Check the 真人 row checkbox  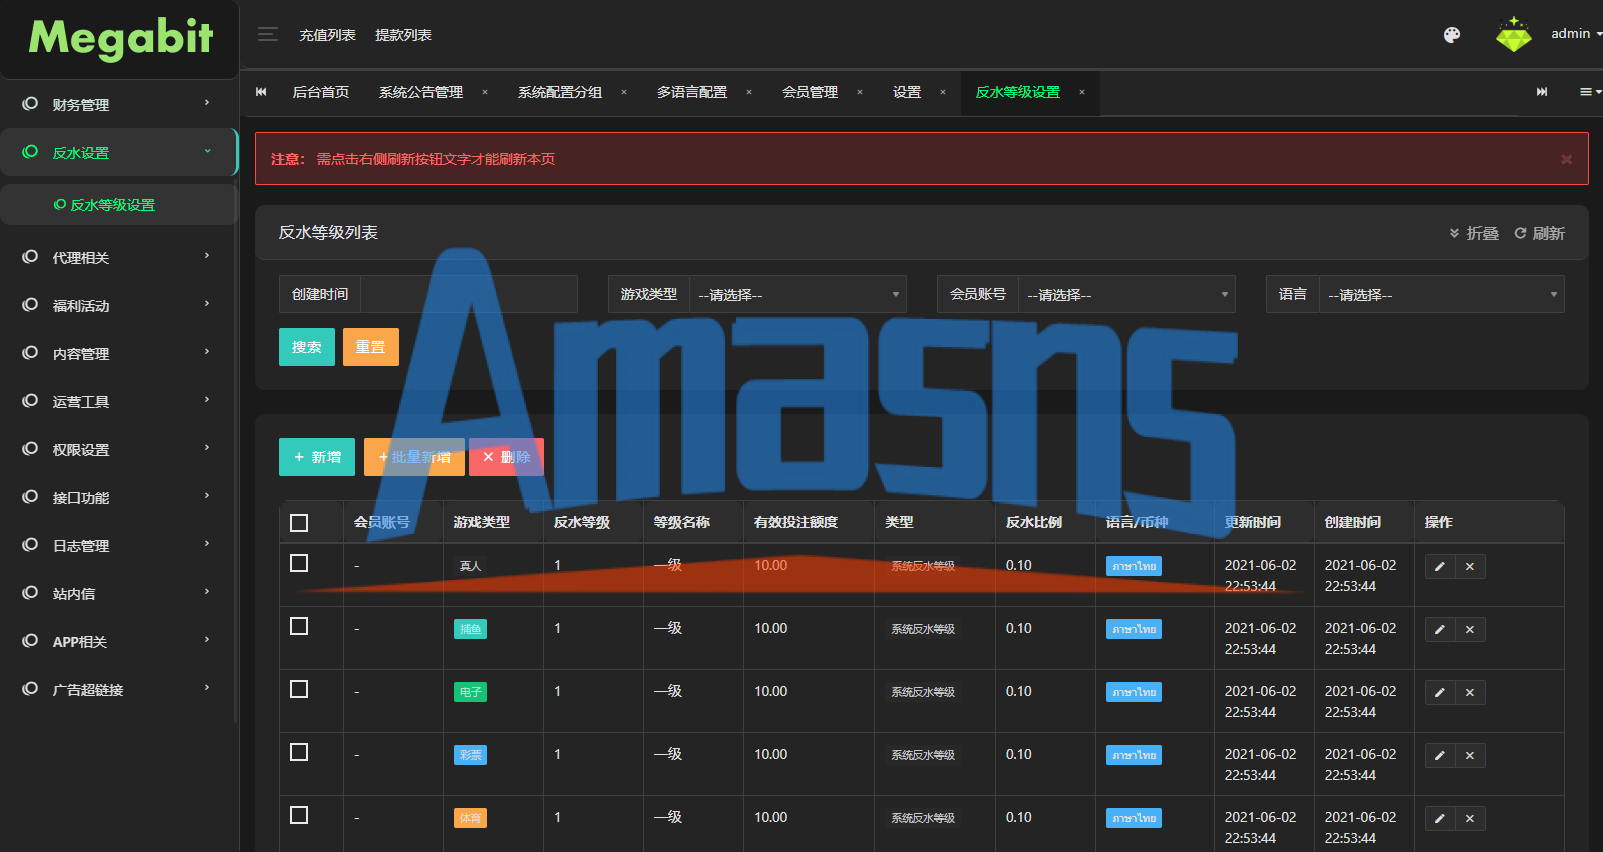(x=299, y=563)
